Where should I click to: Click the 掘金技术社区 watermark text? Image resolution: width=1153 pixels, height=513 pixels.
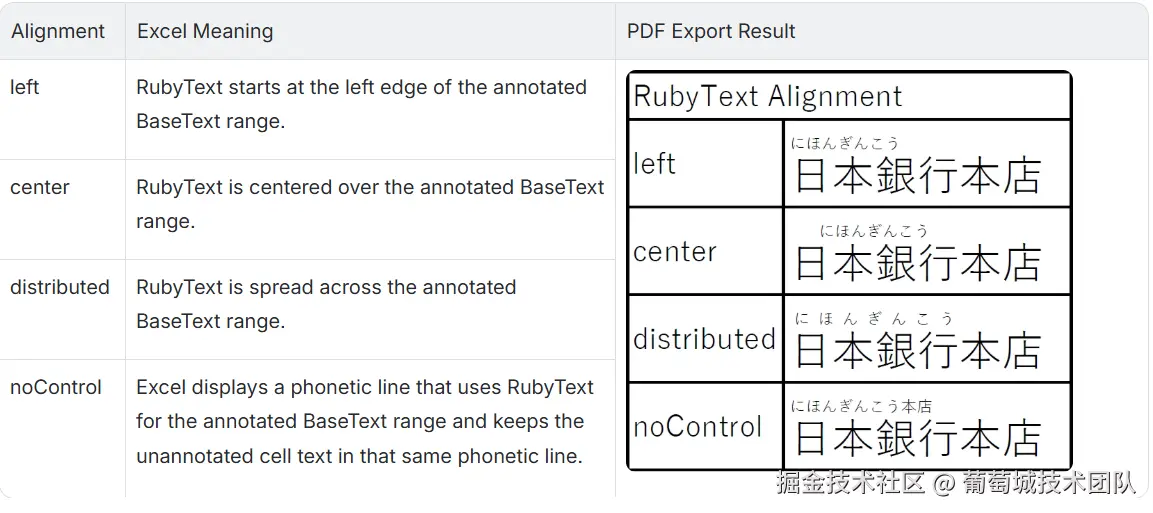point(851,483)
